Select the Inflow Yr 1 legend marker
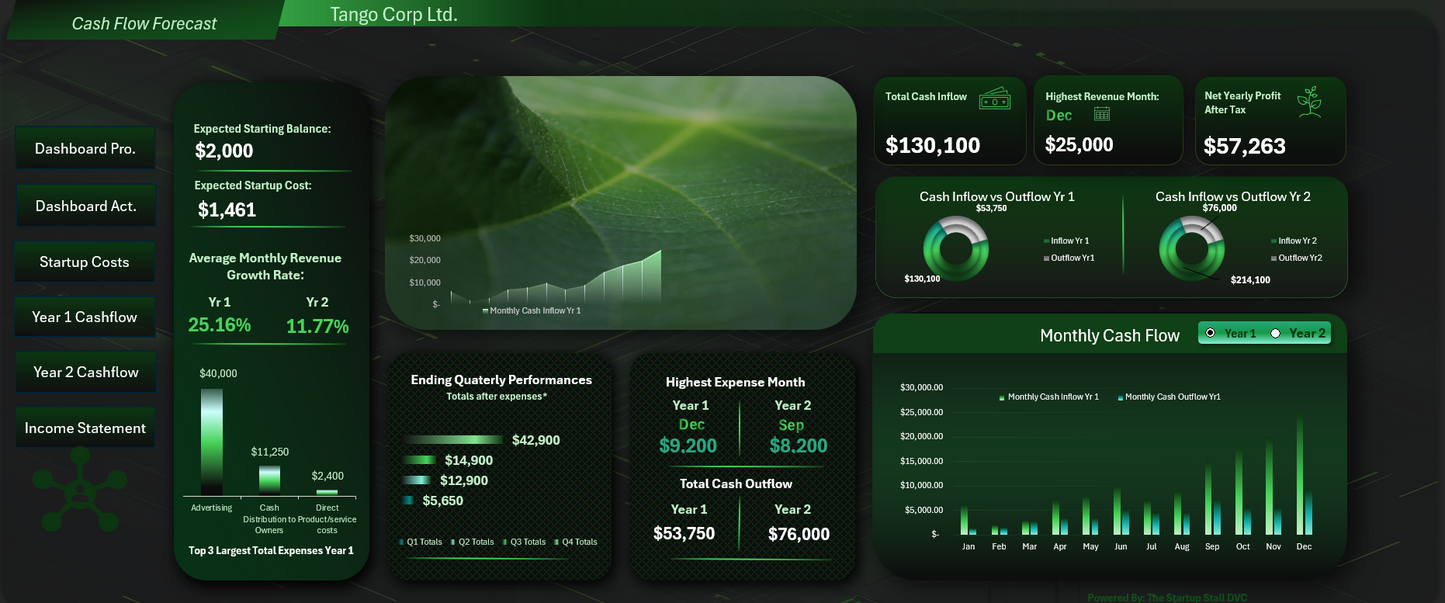The width and height of the screenshot is (1445, 603). 1047,240
